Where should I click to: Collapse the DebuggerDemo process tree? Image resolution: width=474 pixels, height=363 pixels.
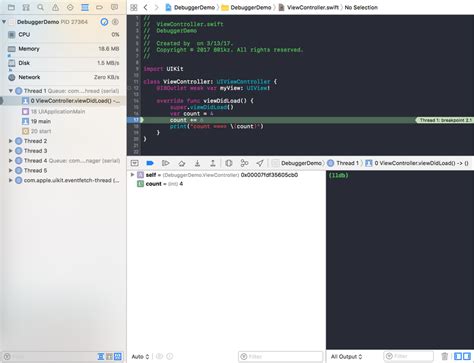point(4,22)
